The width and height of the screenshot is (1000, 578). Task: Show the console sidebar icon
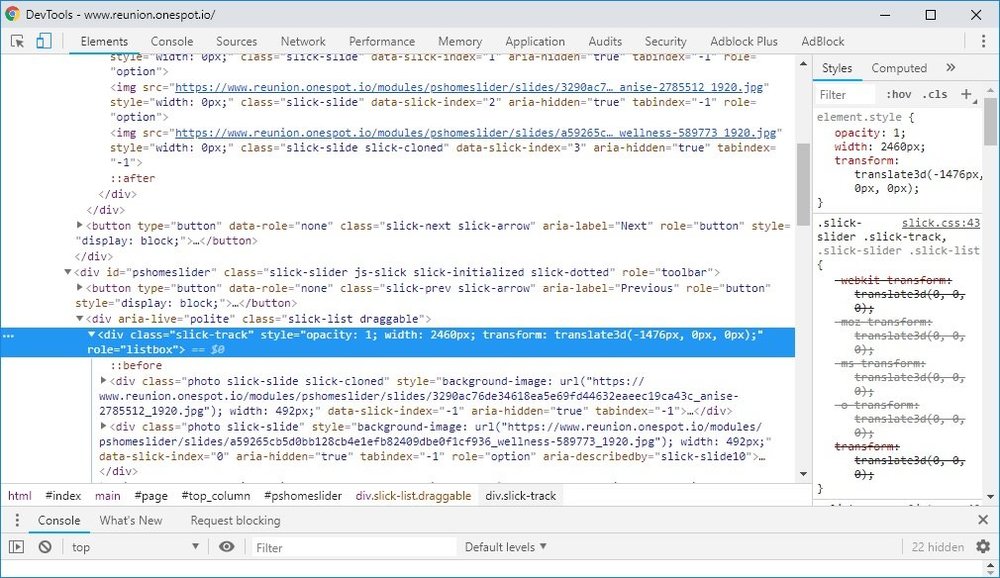click(x=16, y=547)
